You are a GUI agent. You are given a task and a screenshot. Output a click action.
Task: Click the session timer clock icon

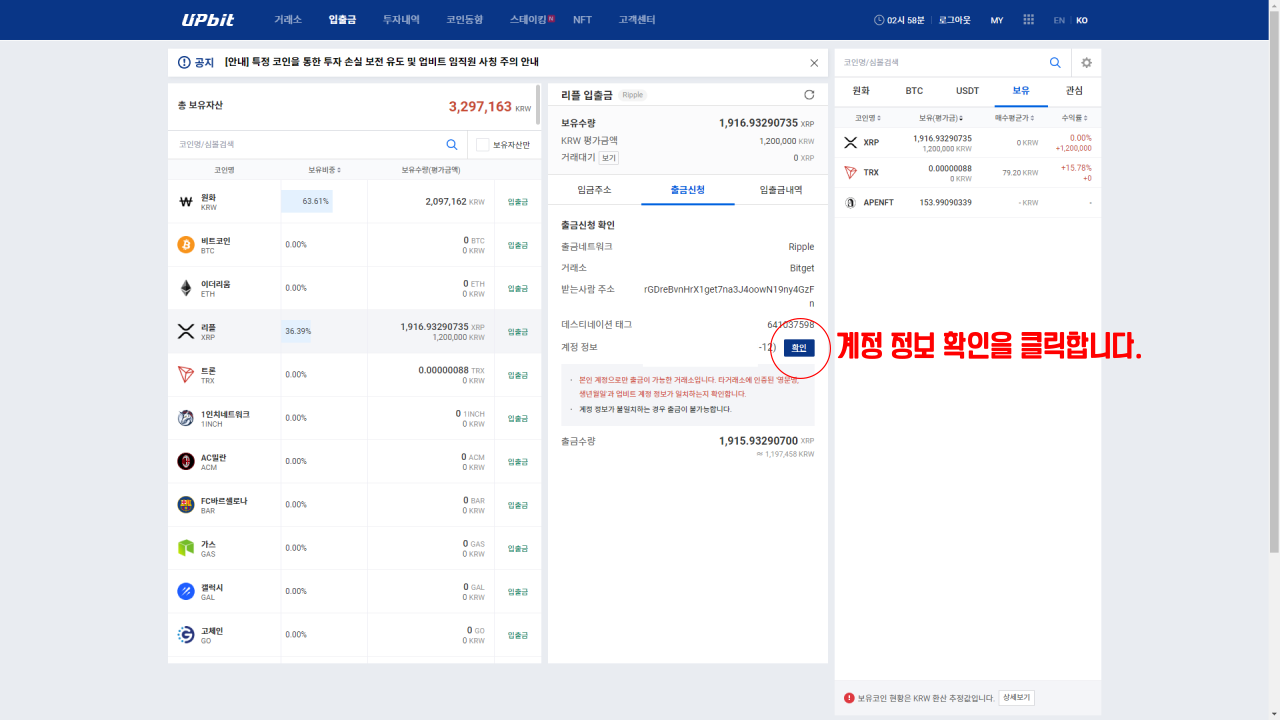(879, 20)
